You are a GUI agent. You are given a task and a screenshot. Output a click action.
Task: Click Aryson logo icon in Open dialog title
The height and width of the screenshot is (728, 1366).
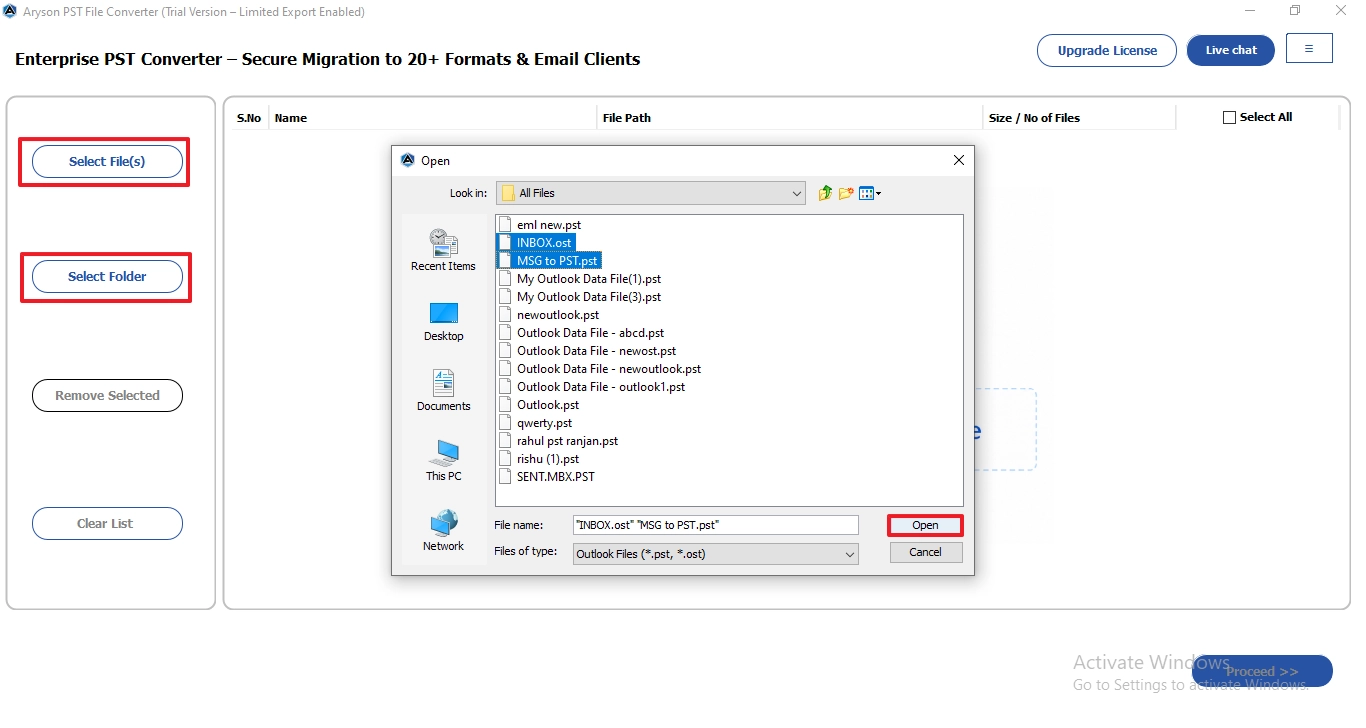pyautogui.click(x=407, y=160)
